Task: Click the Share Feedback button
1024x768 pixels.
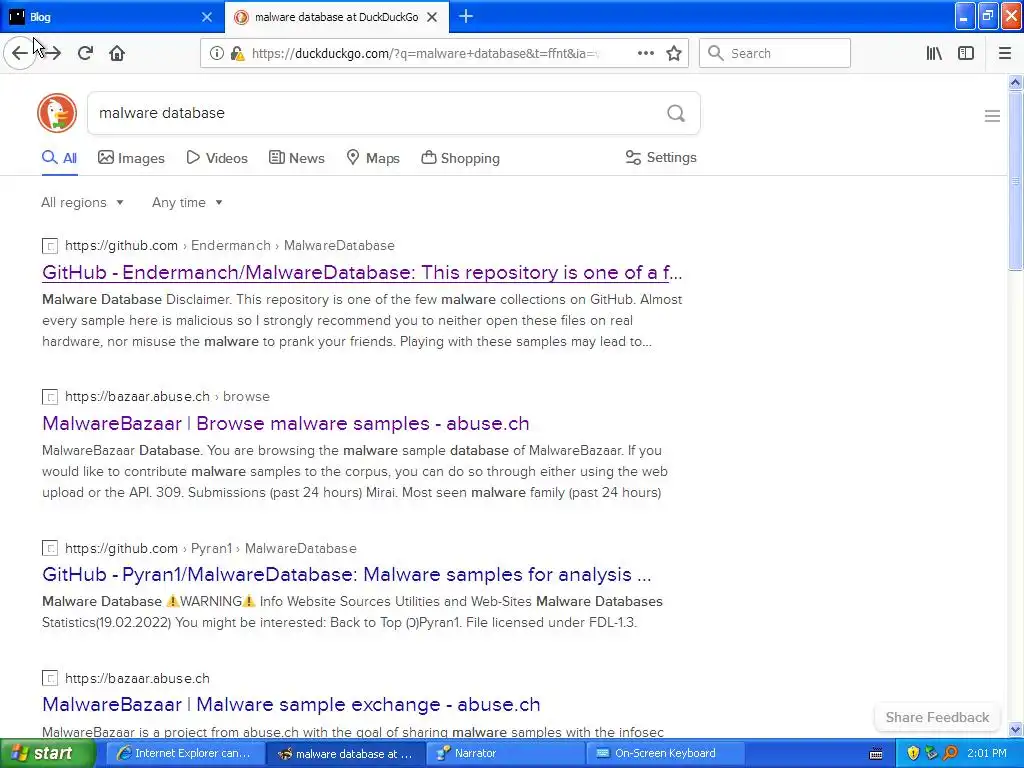Action: [x=937, y=717]
